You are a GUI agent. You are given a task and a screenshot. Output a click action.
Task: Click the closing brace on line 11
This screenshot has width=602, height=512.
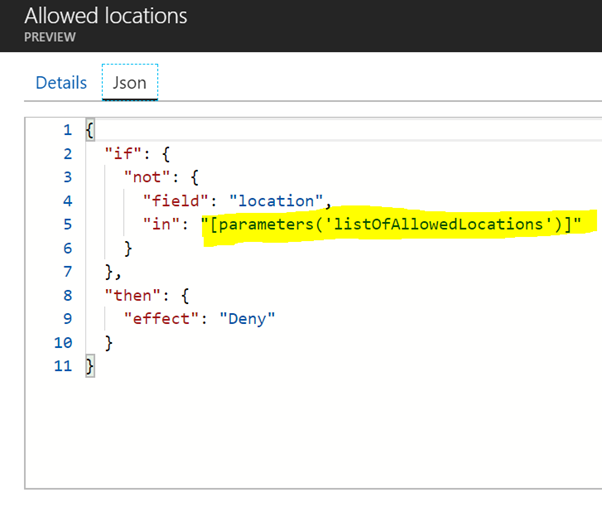[x=90, y=367]
